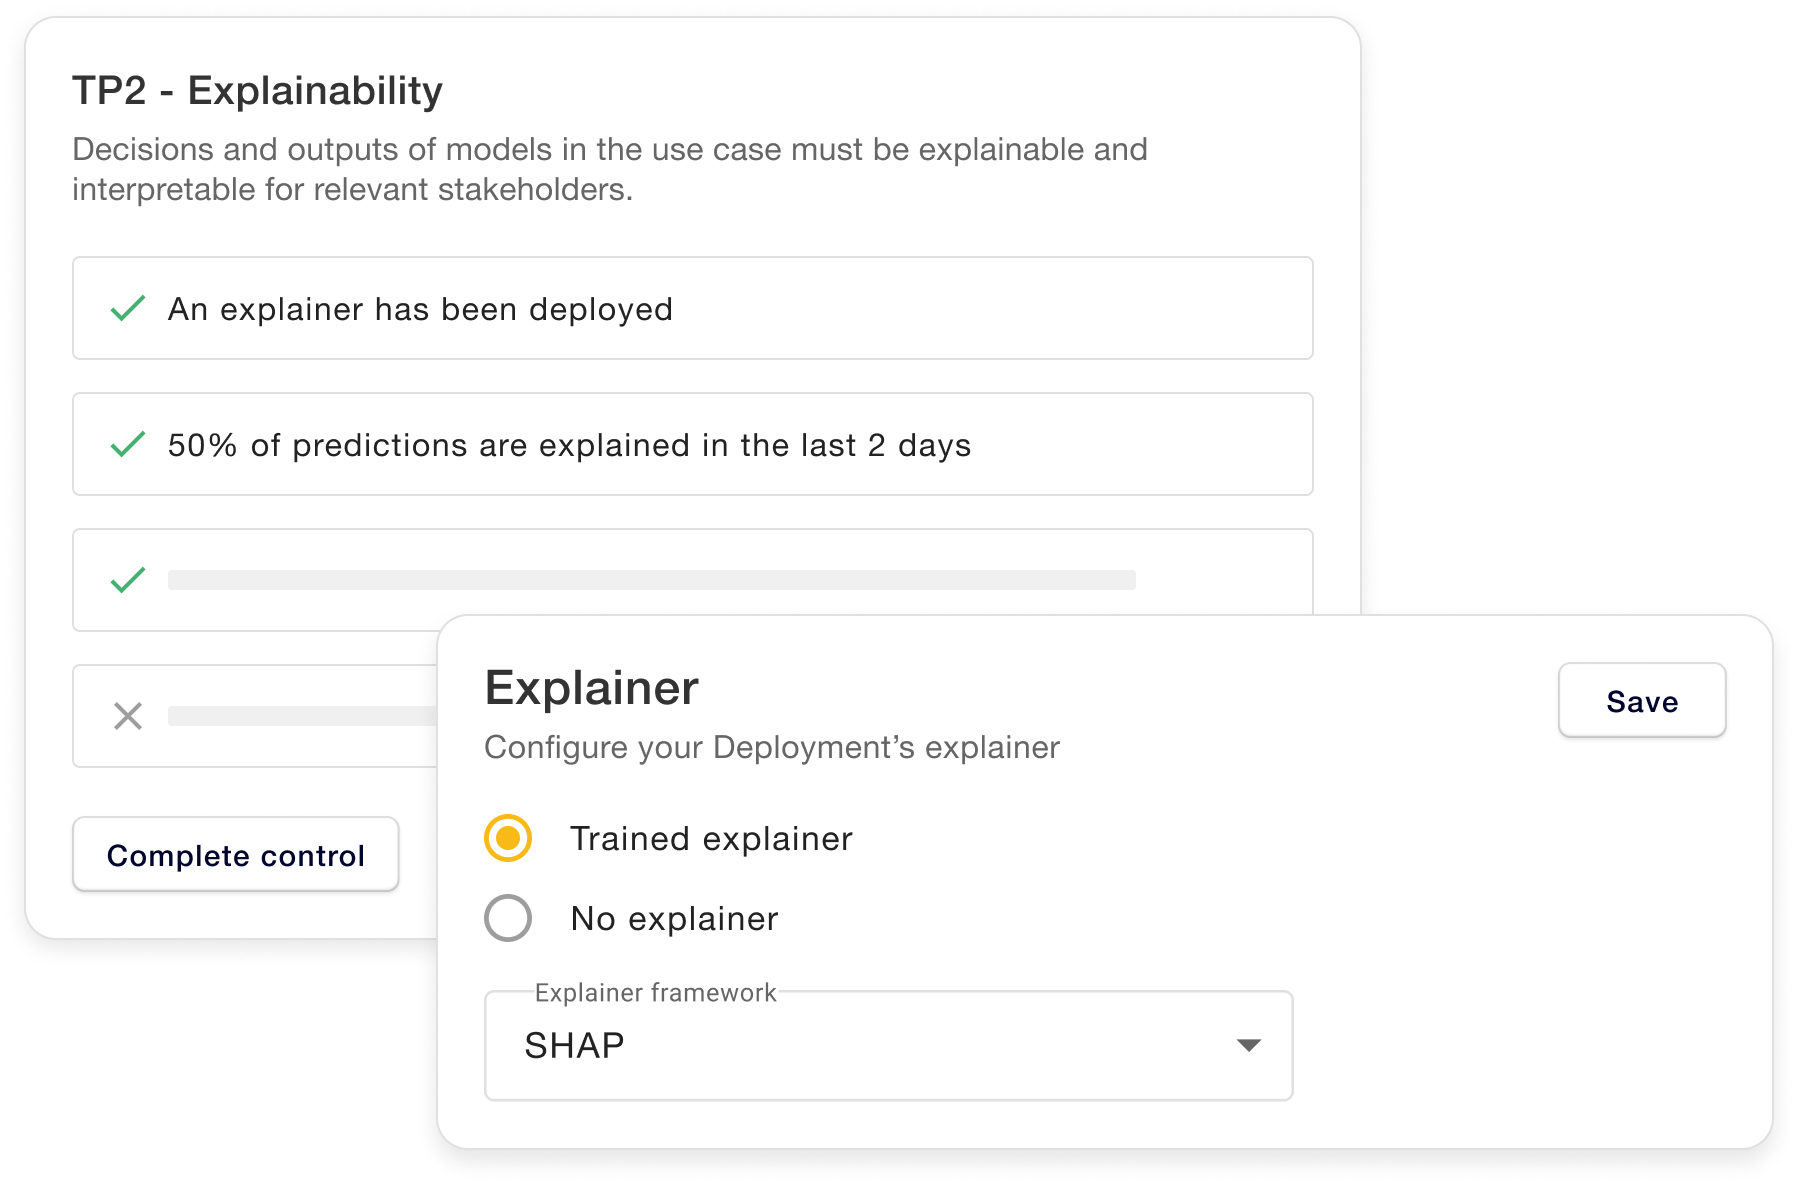Click 'Configure your Deployment's explainer' subtitle
The image size is (1798, 1190).
point(772,747)
